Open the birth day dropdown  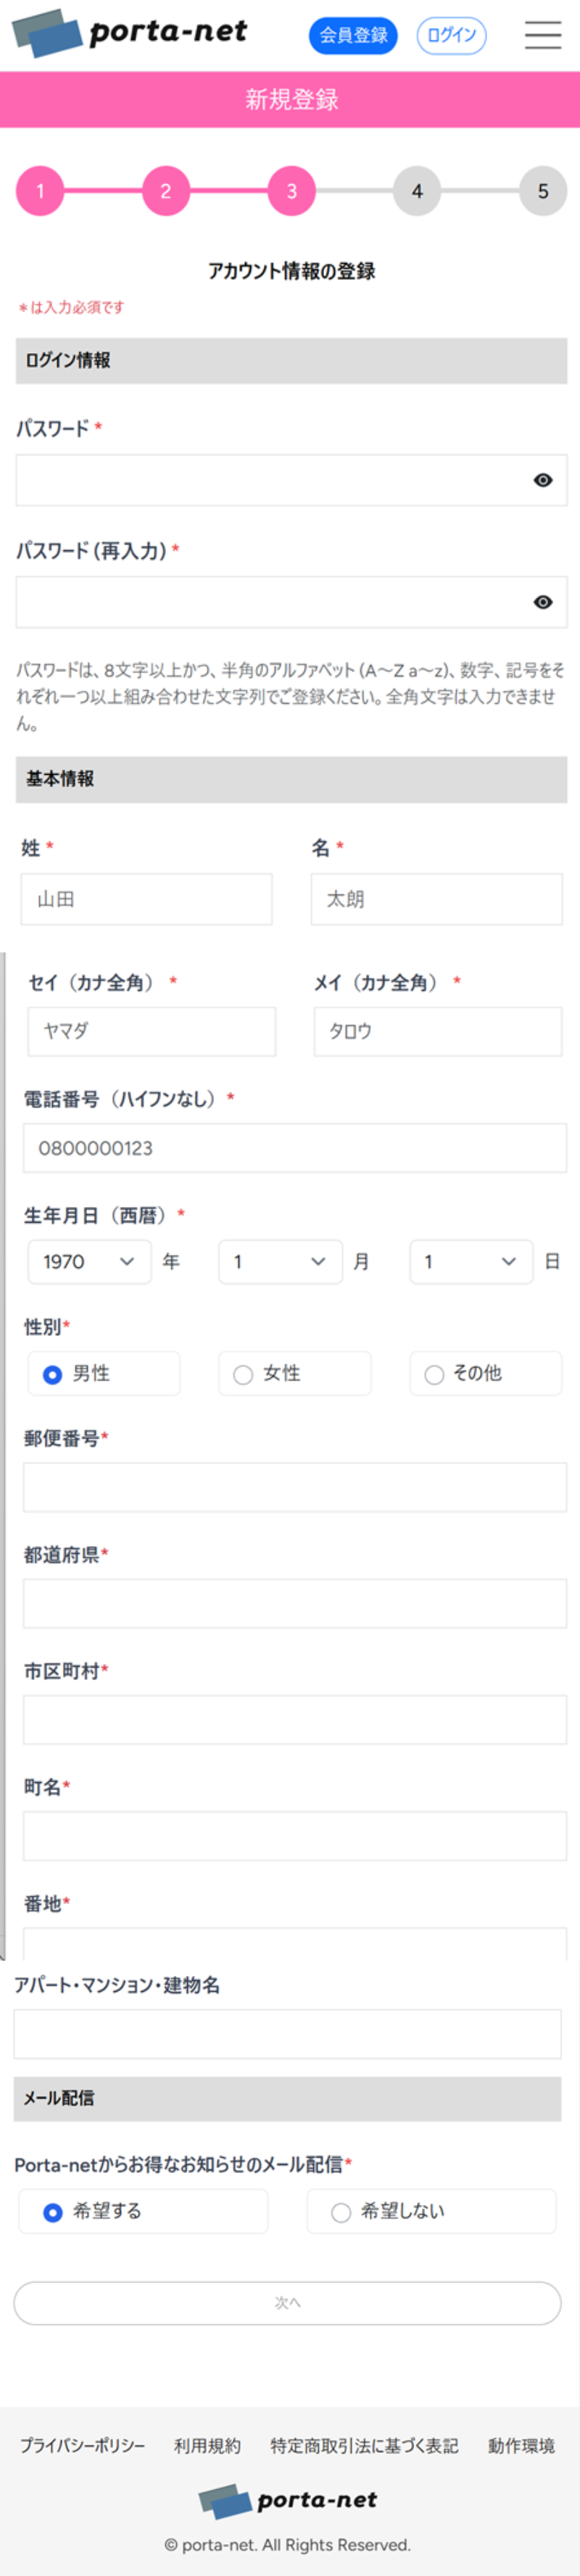pos(471,1262)
